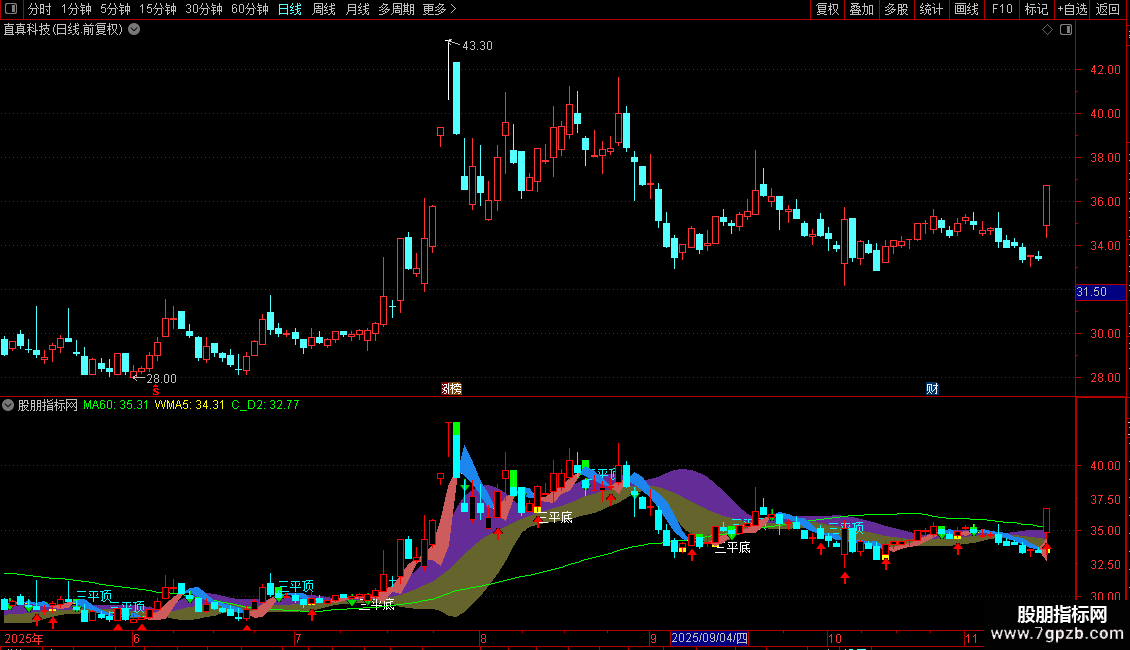Click the 2025/09/04/四 date marker
This screenshot has width=1130, height=650.
(x=709, y=638)
